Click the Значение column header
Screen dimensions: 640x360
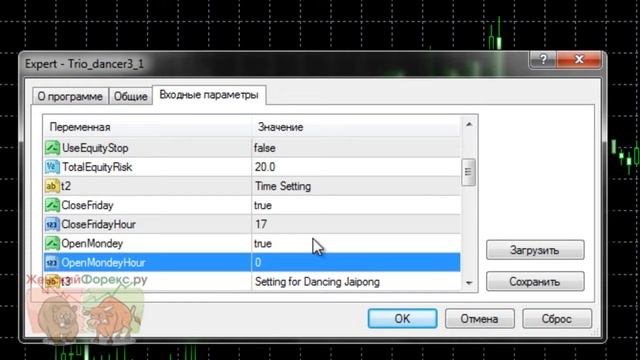click(356, 127)
